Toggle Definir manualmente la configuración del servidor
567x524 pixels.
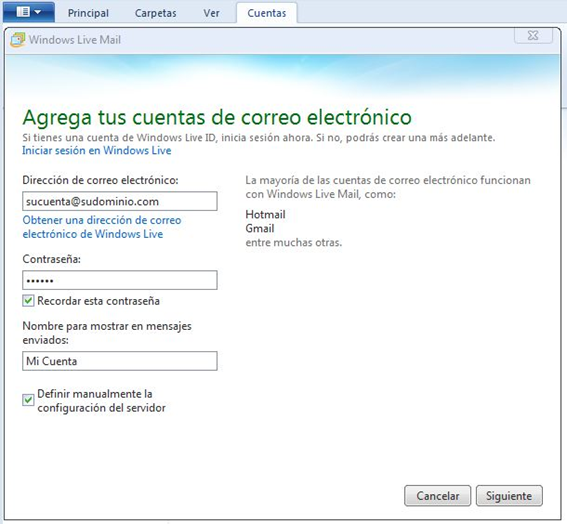(28, 400)
